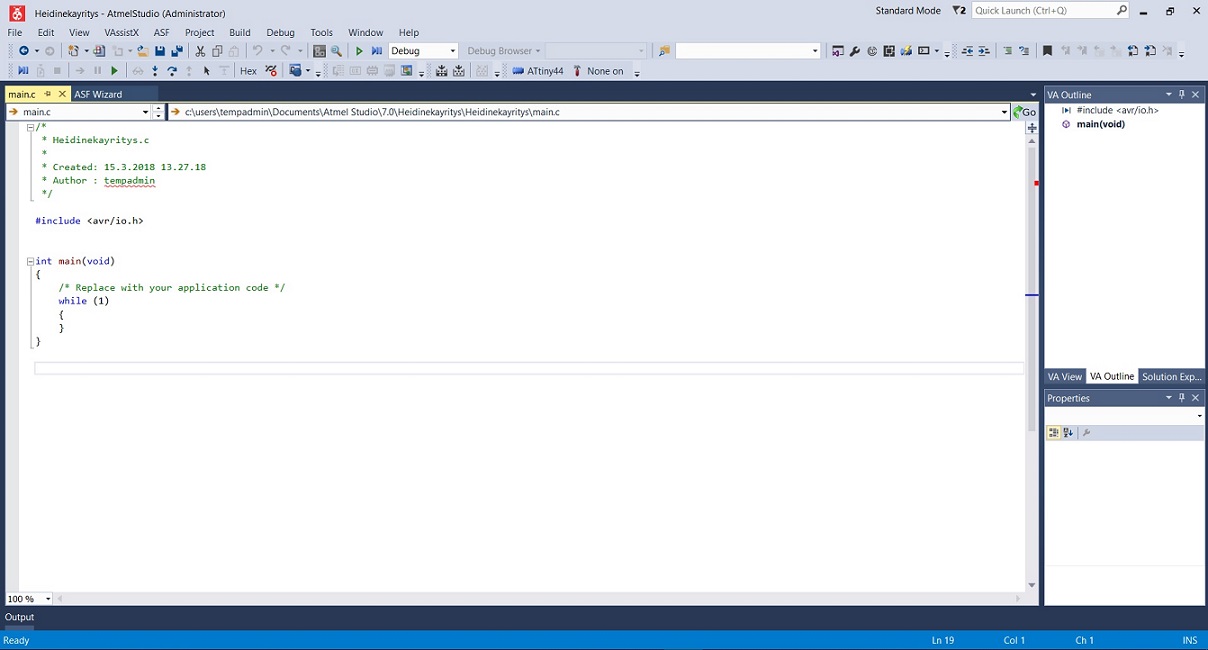Save all files with Save All icon
1208x650 pixels.
[177, 51]
